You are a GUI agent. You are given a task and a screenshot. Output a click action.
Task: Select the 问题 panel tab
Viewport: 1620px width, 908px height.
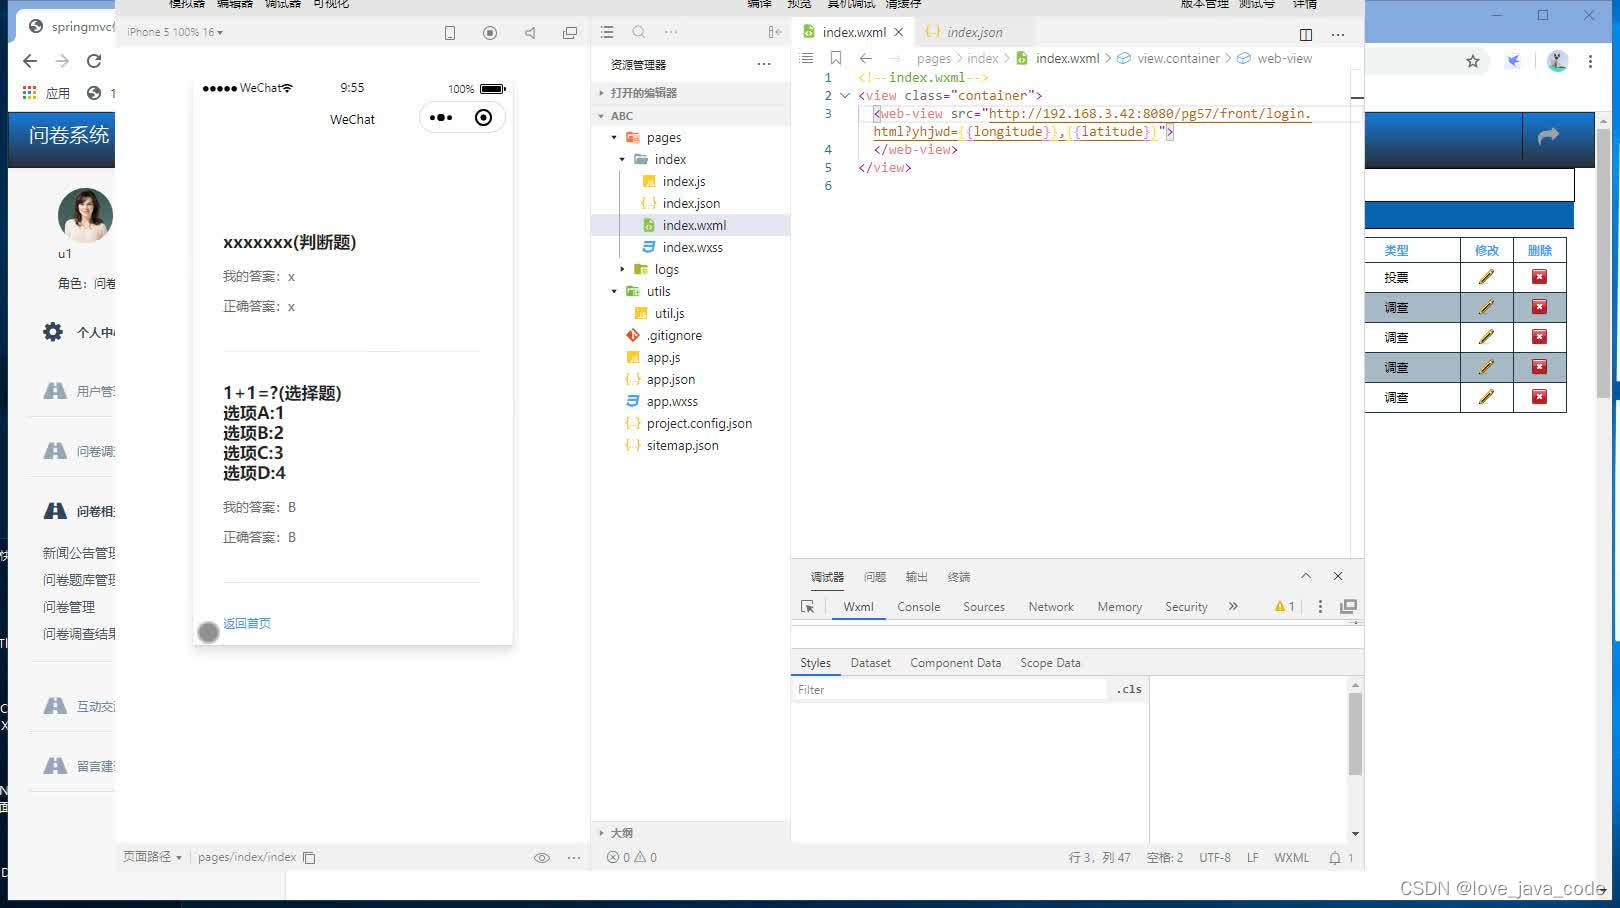click(x=875, y=577)
